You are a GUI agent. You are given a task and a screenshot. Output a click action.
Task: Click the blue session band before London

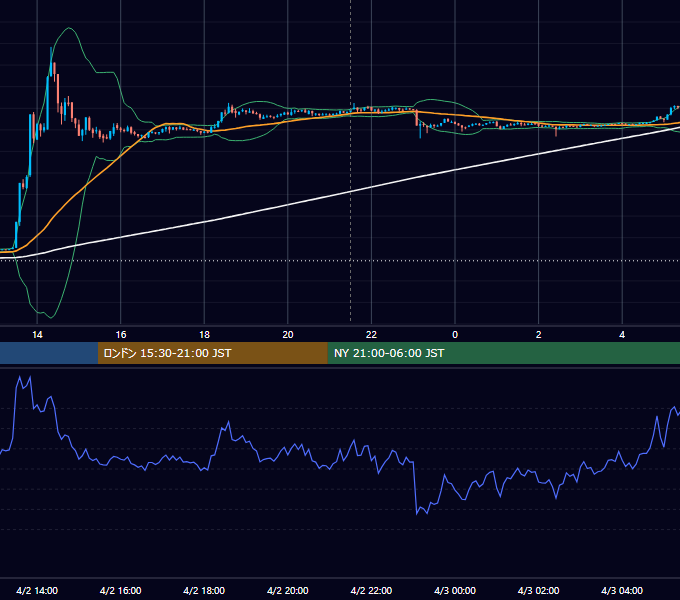click(x=49, y=353)
